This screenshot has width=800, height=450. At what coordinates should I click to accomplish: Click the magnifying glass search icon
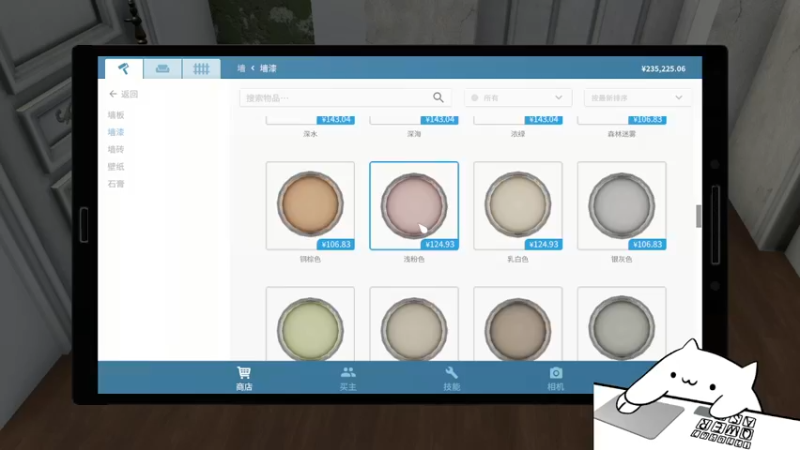438,97
